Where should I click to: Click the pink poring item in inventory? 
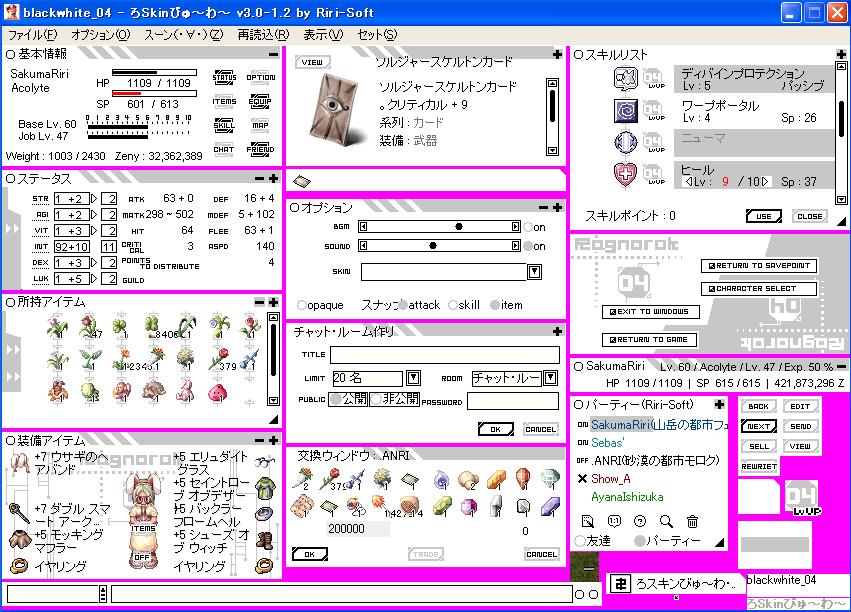(x=218, y=392)
